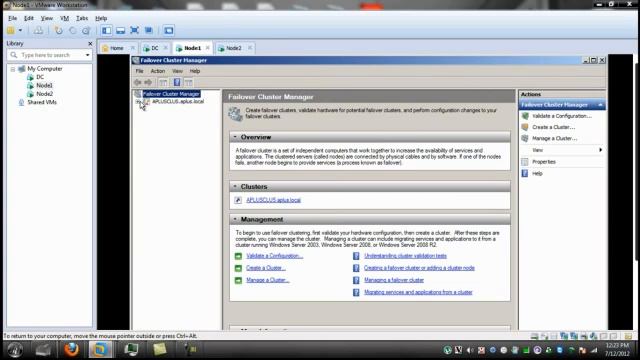
Task: Select Failover Cluster Manager root tree node
Action: 171,94
